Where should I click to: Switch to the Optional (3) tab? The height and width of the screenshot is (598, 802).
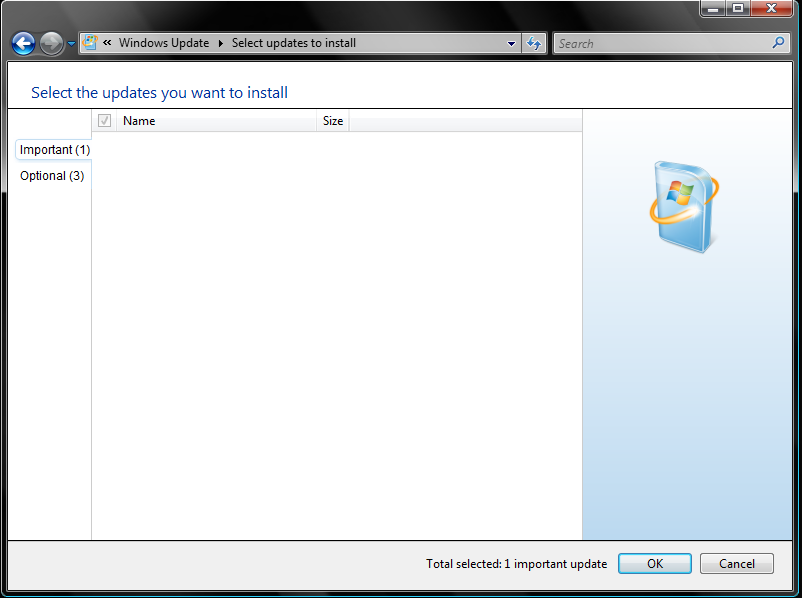point(52,176)
